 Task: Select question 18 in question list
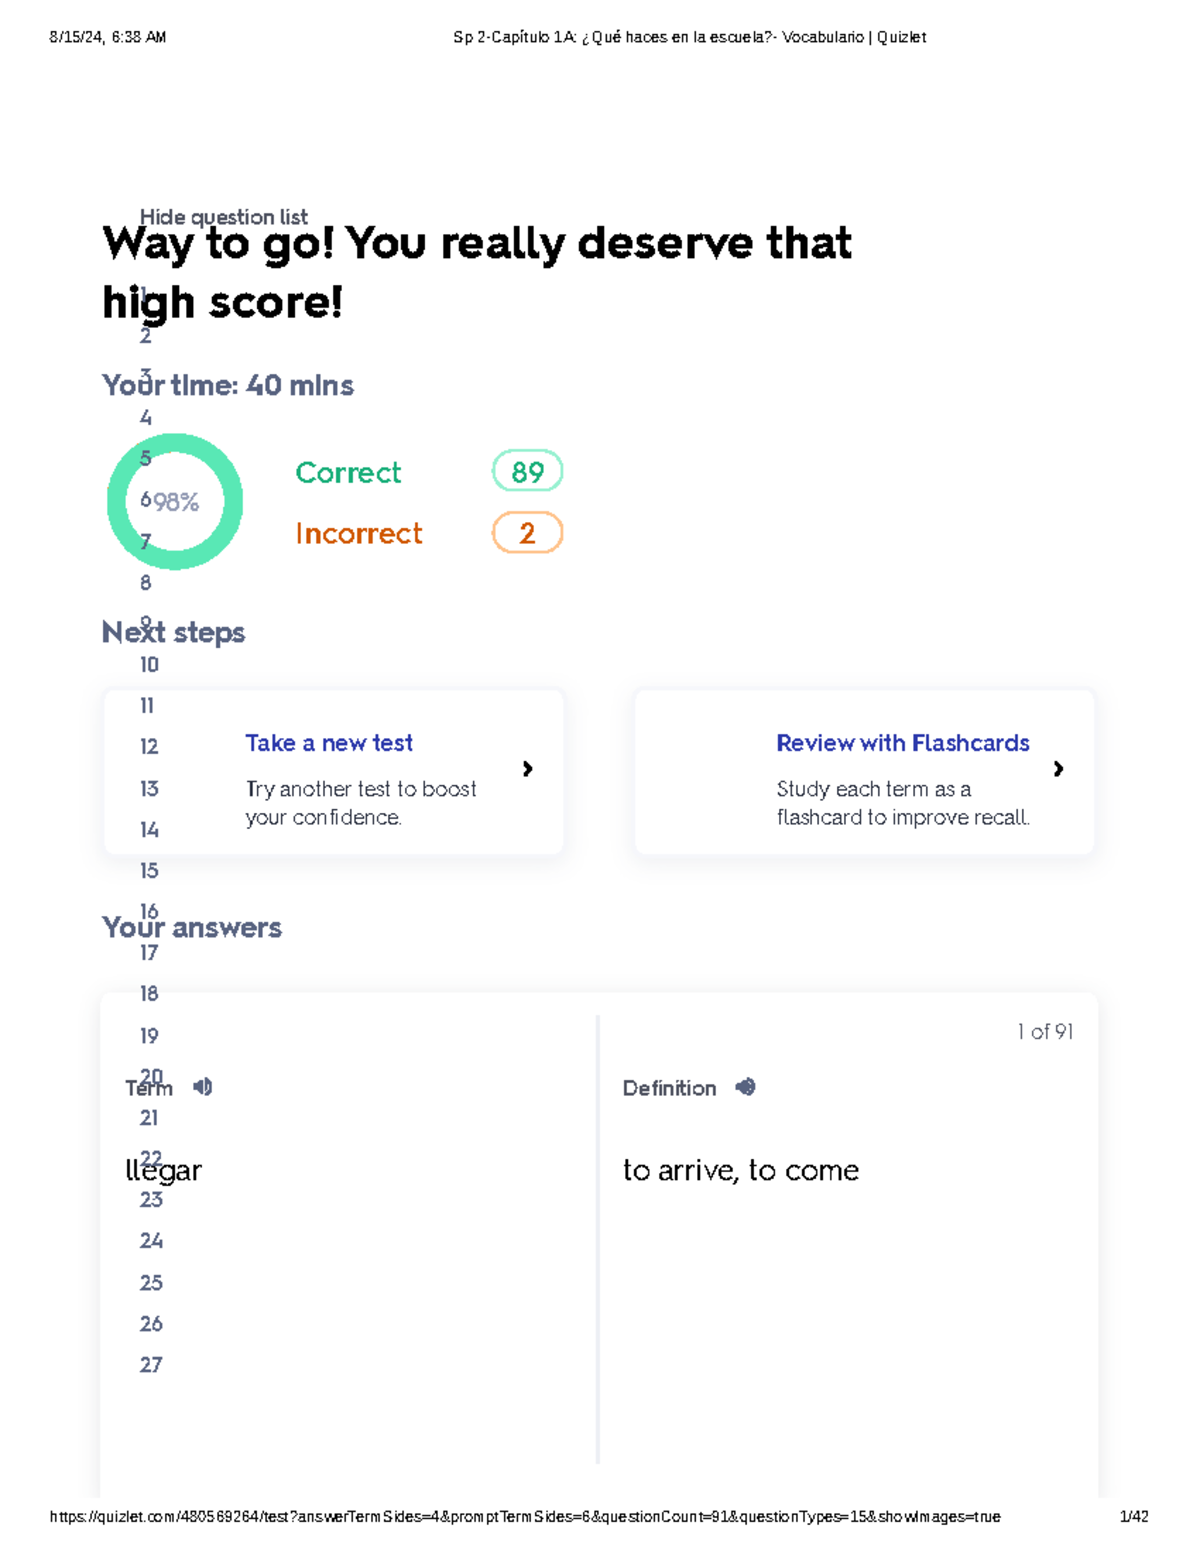pos(149,994)
